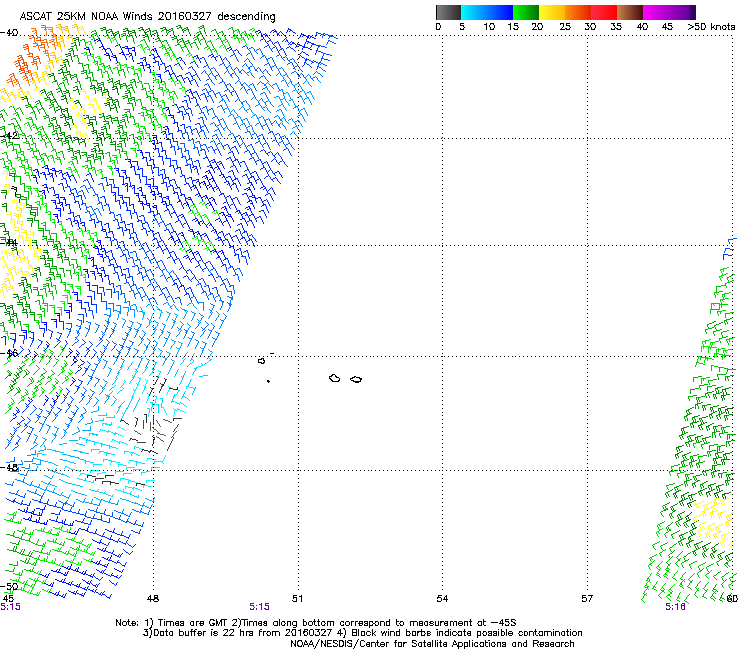Click the note line about Times are GMT
The width and height of the screenshot is (740, 650).
tap(316, 623)
